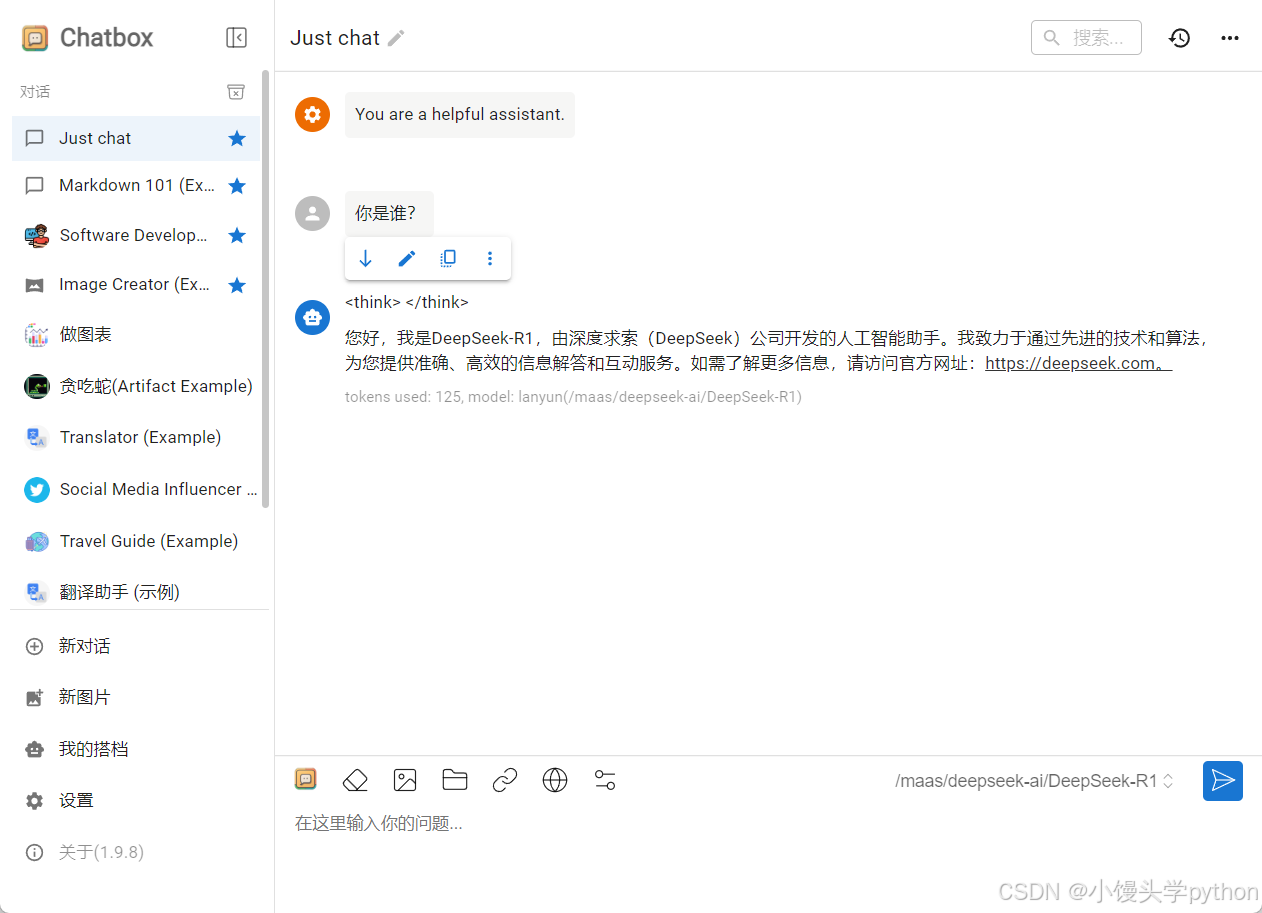Edit the Just chat title pencil icon
This screenshot has width=1262, height=913.
click(397, 38)
